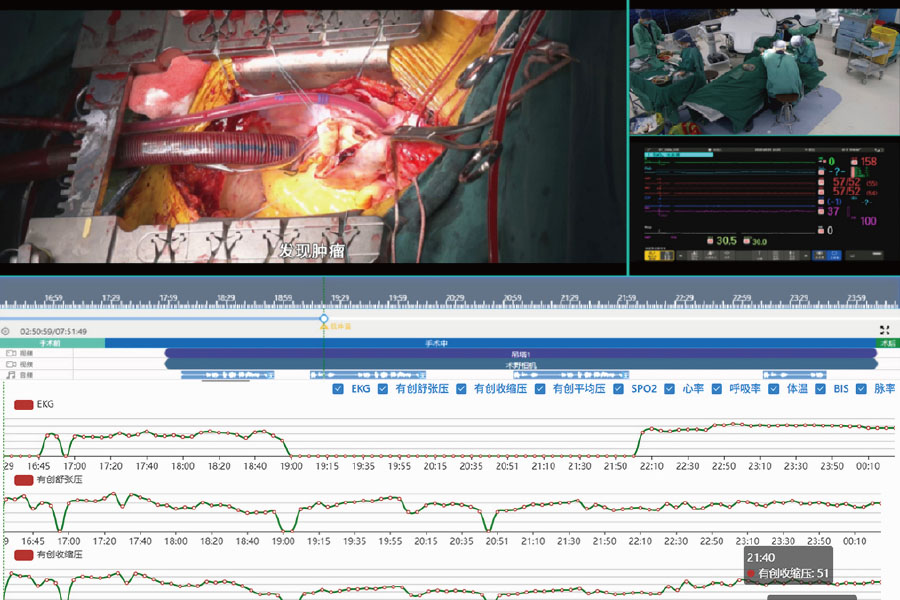Select the 手术中 phase segment
Image resolution: width=900 pixels, height=600 pixels.
(x=490, y=343)
